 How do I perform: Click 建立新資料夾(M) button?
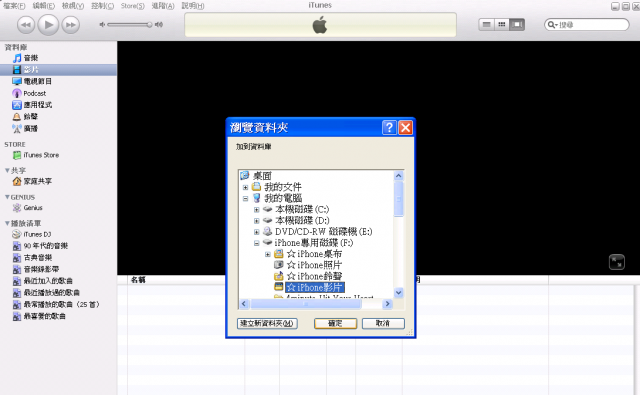267,324
